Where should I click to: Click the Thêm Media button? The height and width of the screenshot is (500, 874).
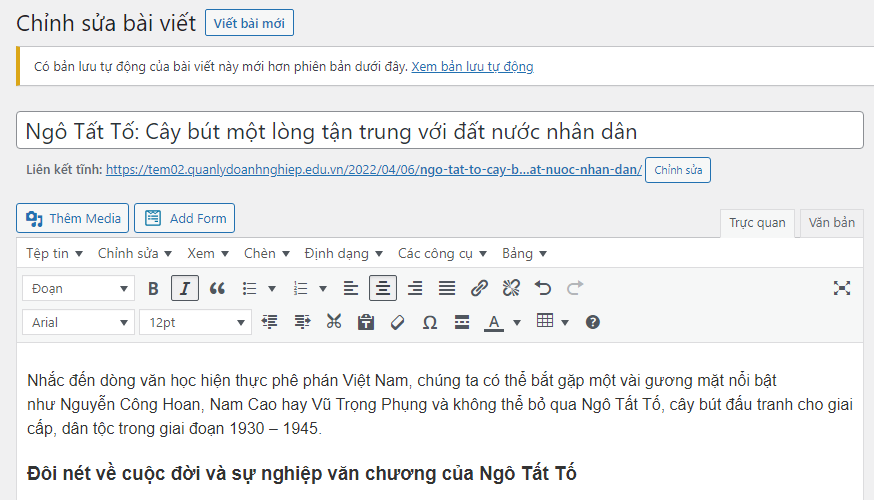point(73,218)
